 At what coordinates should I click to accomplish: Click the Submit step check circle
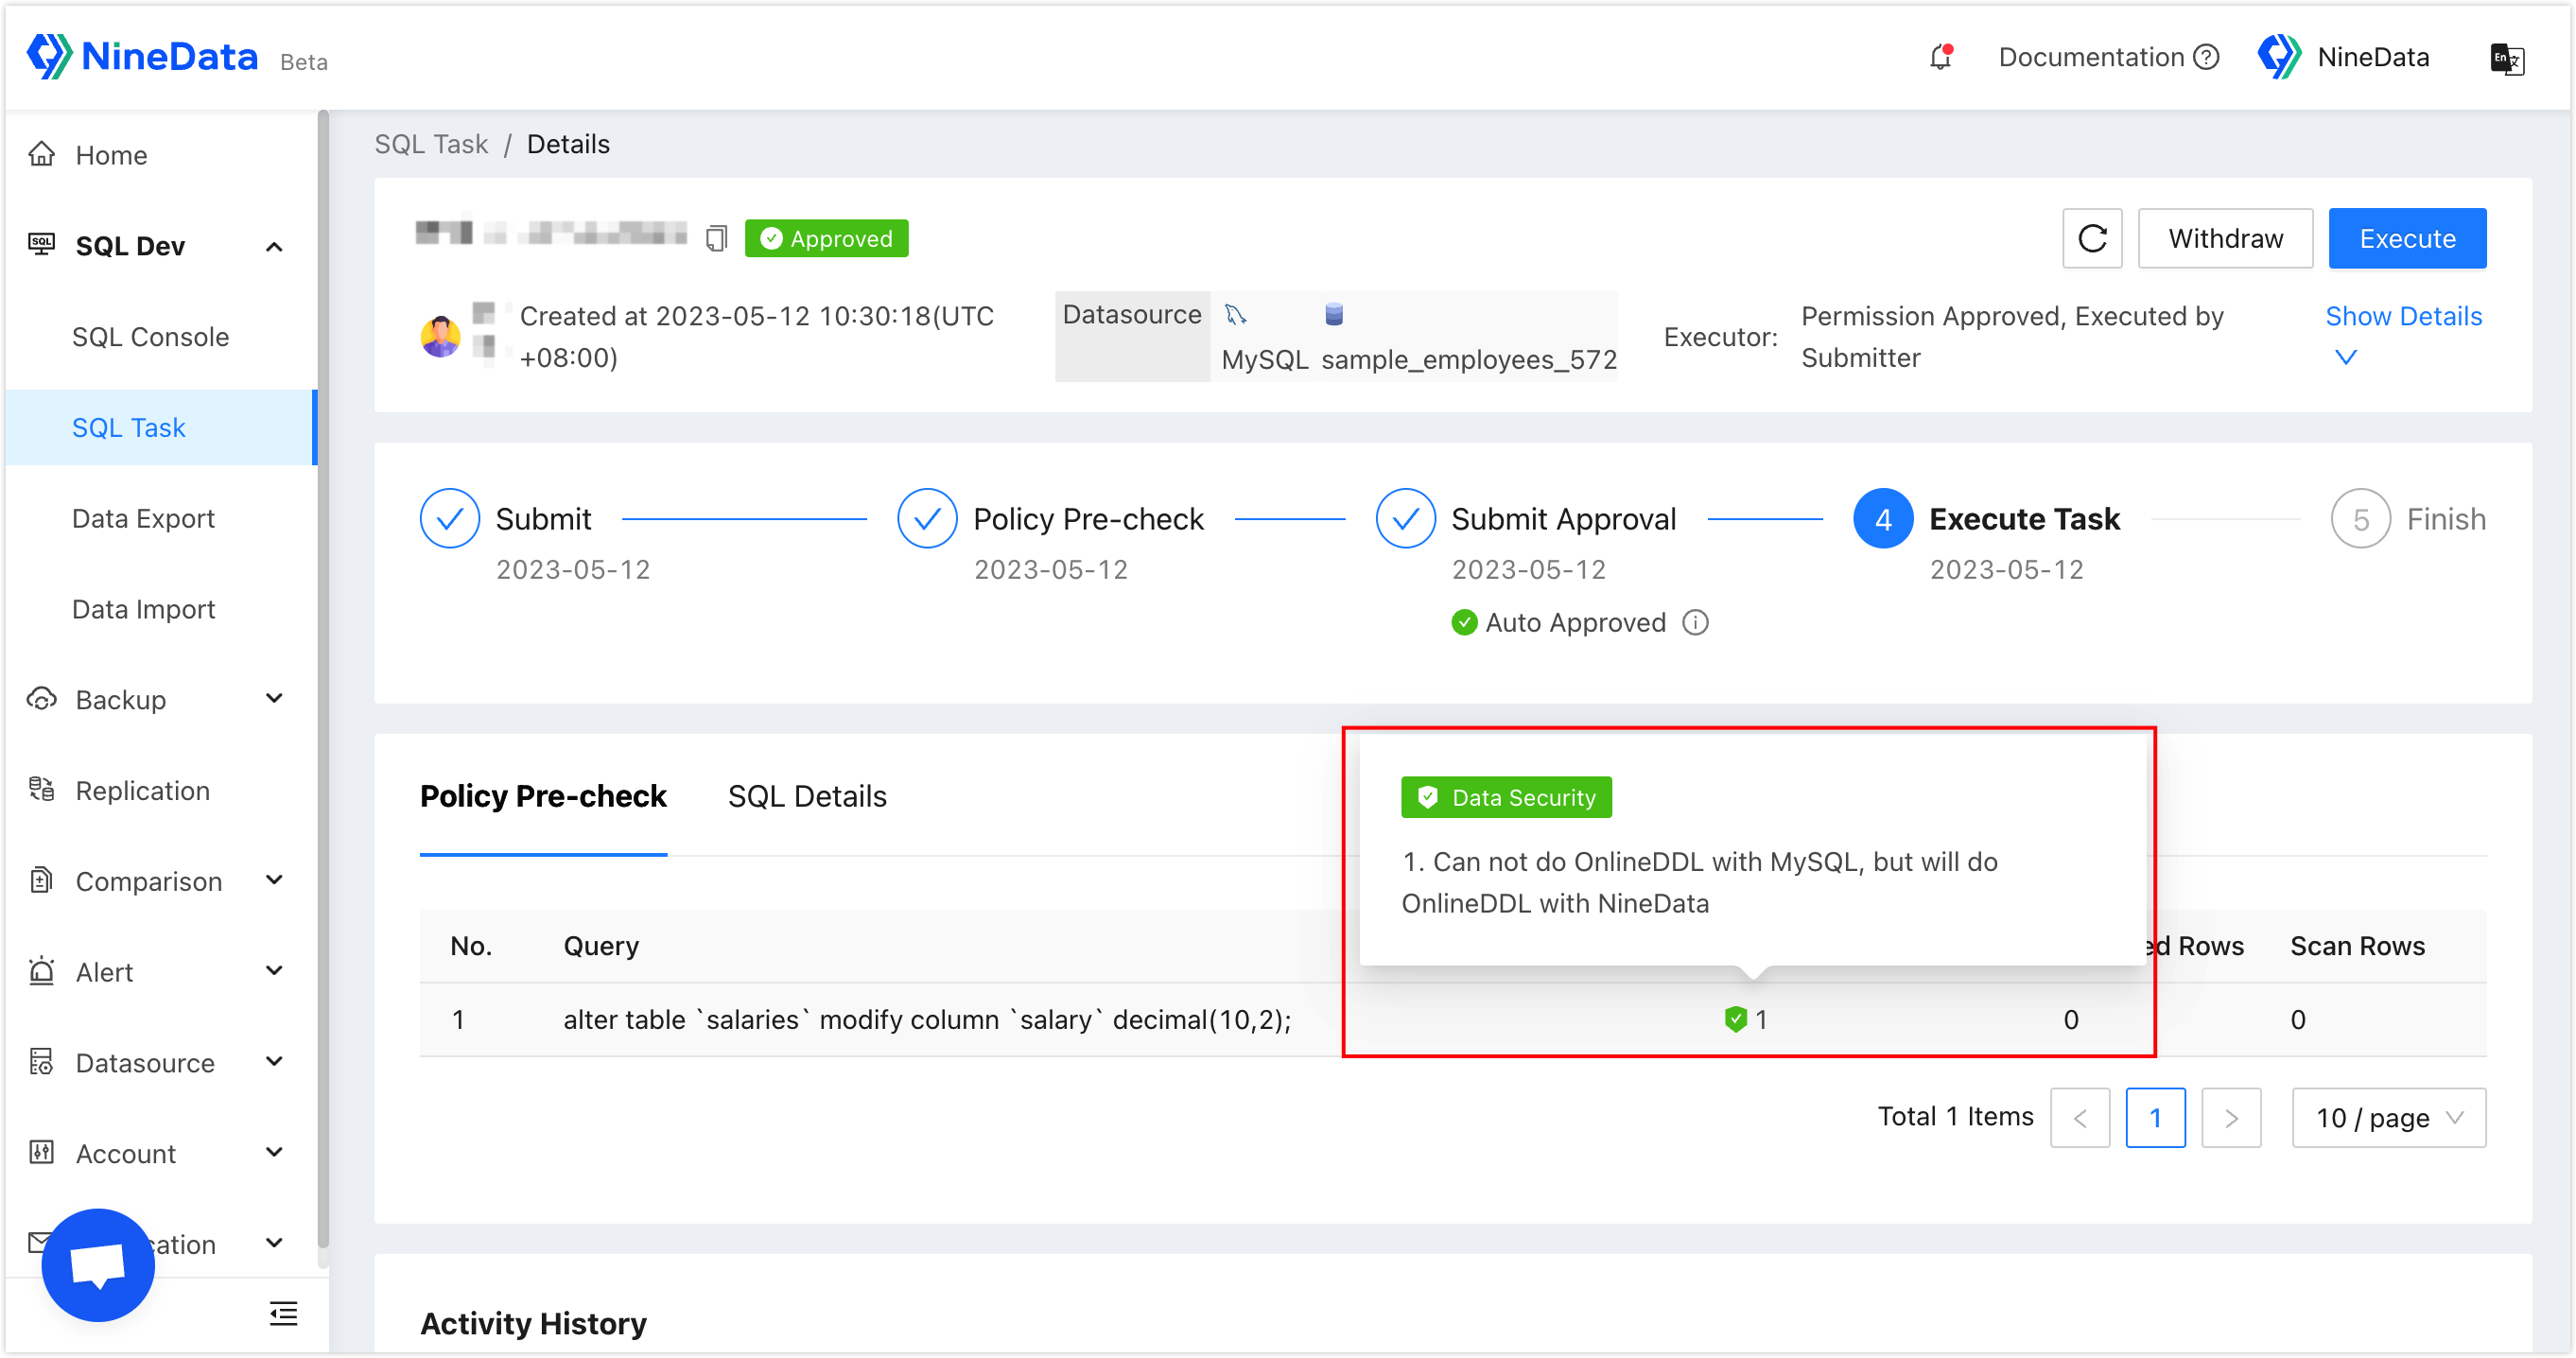pos(450,518)
